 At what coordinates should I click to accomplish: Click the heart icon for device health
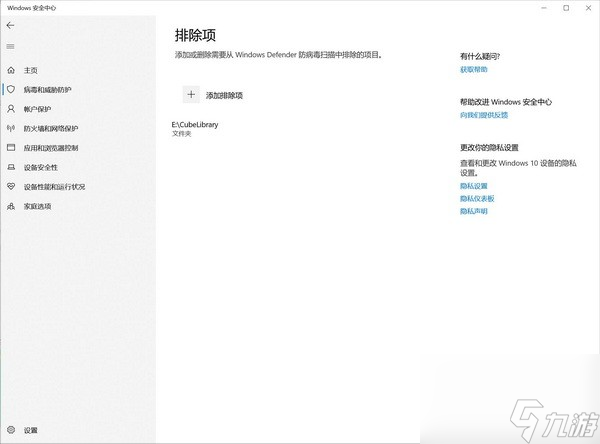coord(11,186)
